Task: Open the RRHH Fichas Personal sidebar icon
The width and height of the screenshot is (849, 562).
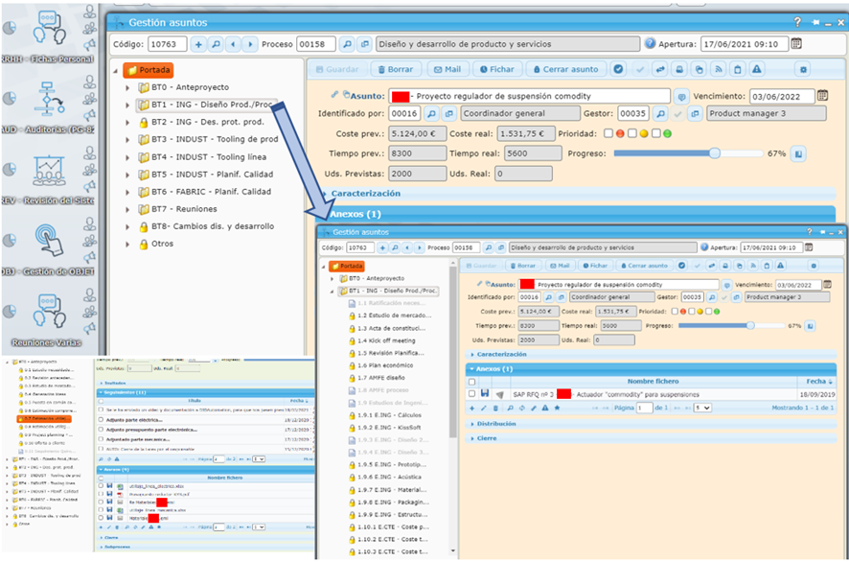Action: tap(49, 28)
